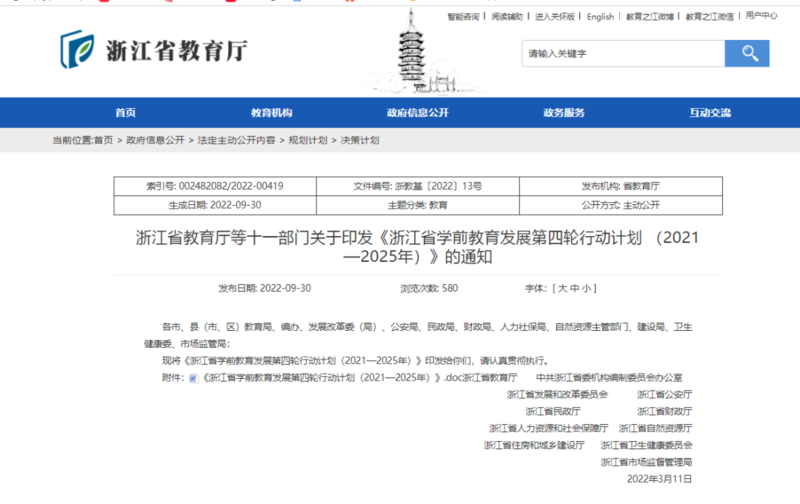Open the 教育机构 navigation menu
Viewport: 800px width, 504px height.
[271, 113]
